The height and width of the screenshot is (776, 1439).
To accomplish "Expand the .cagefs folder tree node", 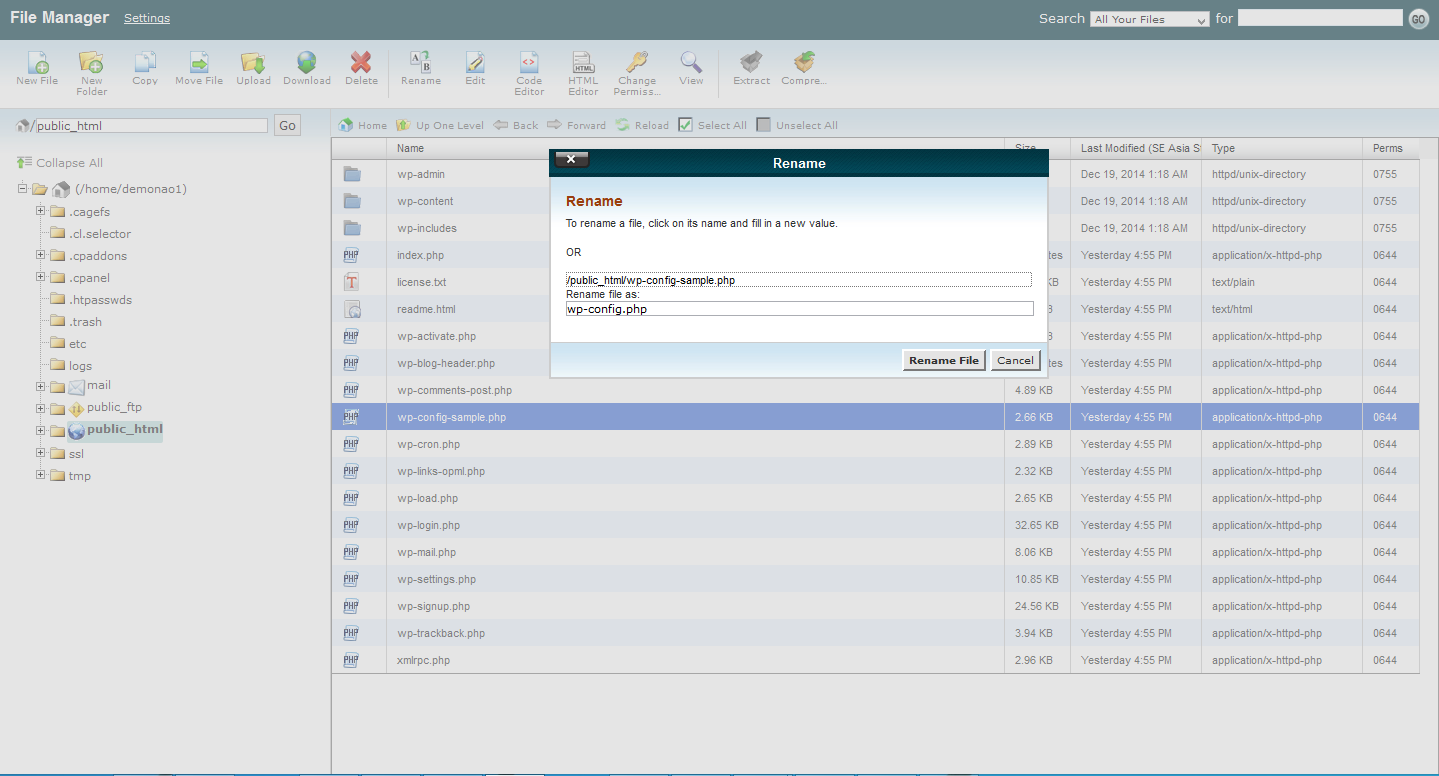I will (x=41, y=211).
